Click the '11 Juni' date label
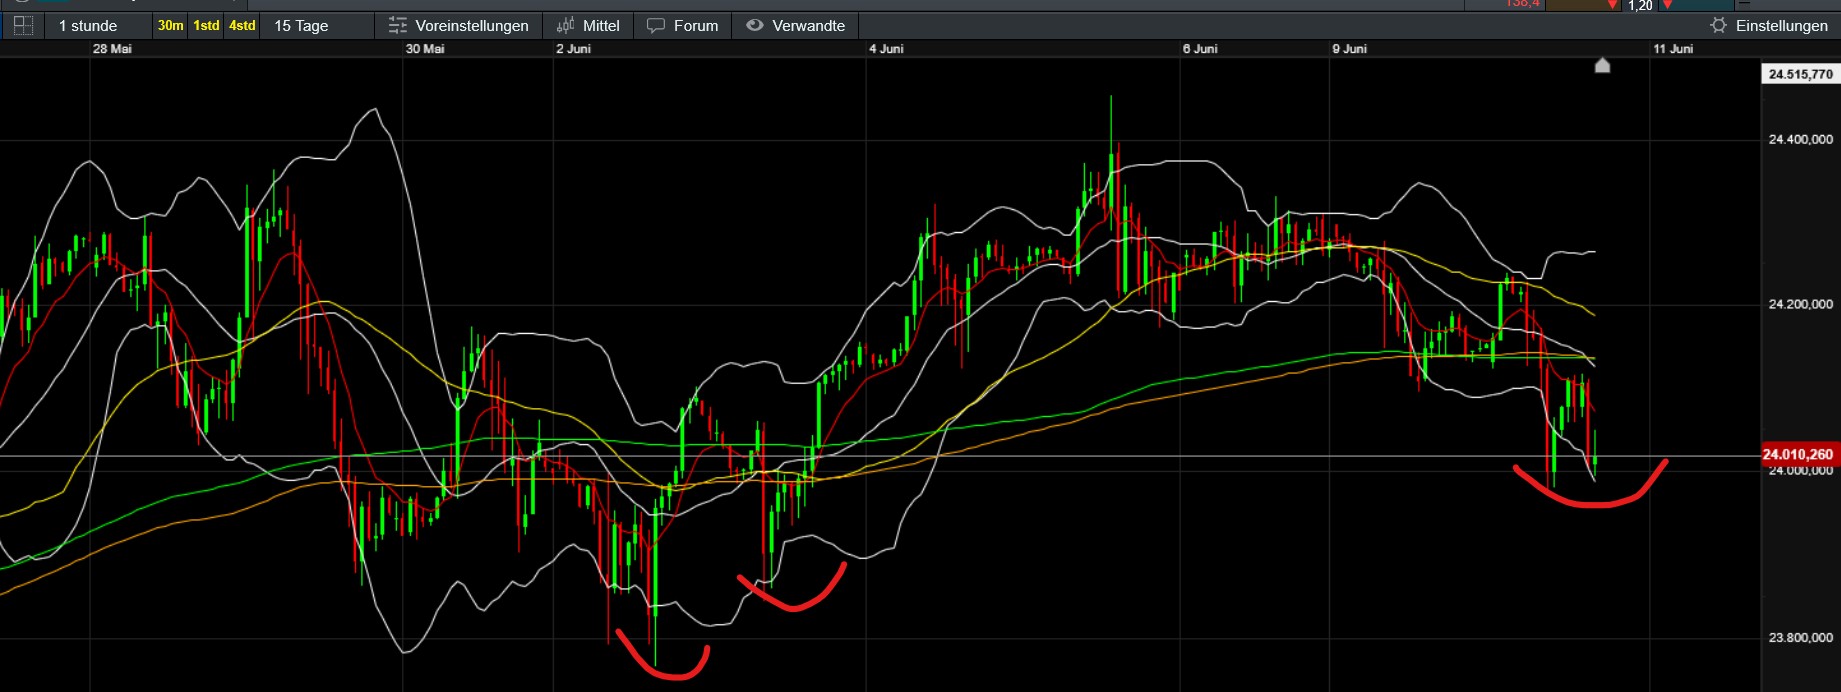 1673,49
